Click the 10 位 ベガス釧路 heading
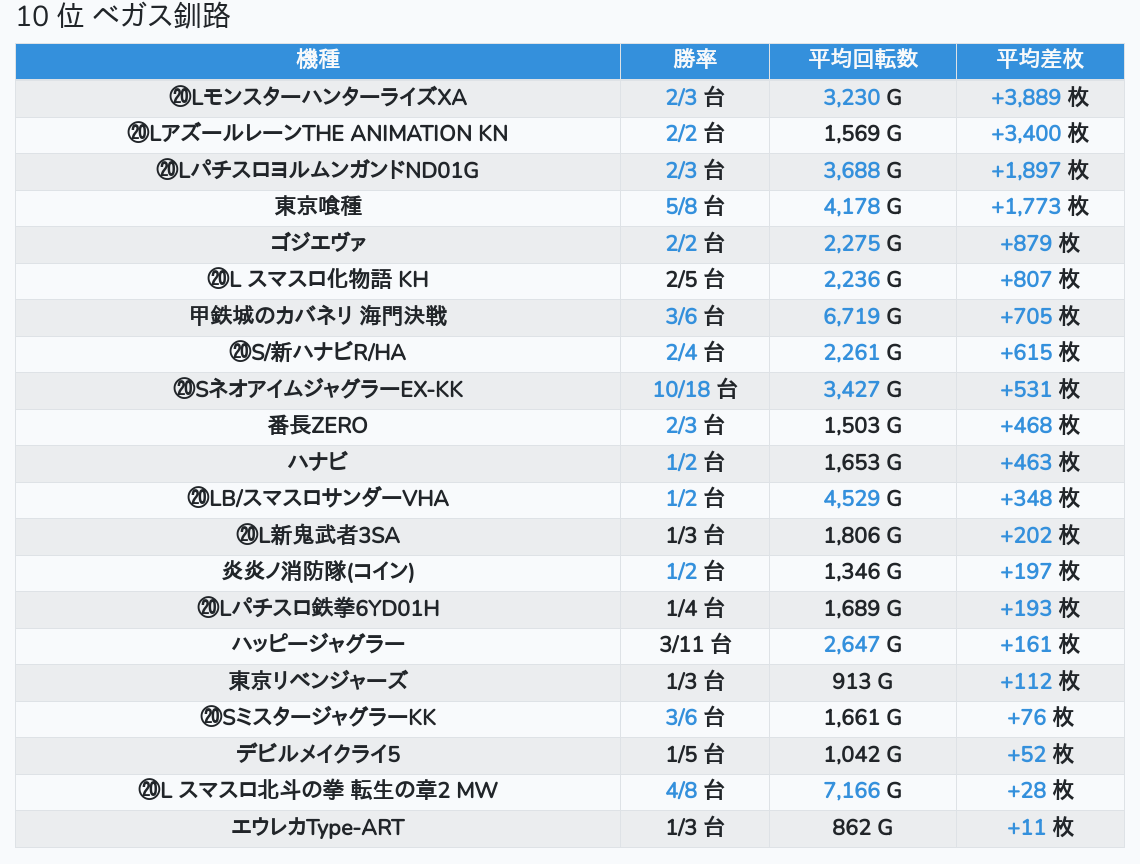The height and width of the screenshot is (864, 1140). click(124, 17)
